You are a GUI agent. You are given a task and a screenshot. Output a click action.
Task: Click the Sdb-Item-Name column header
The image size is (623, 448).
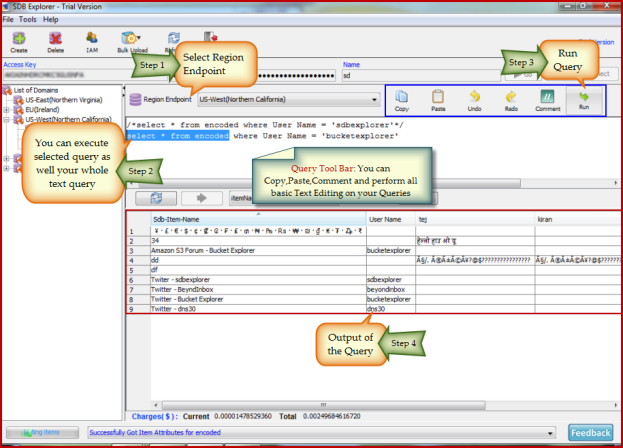[x=258, y=219]
